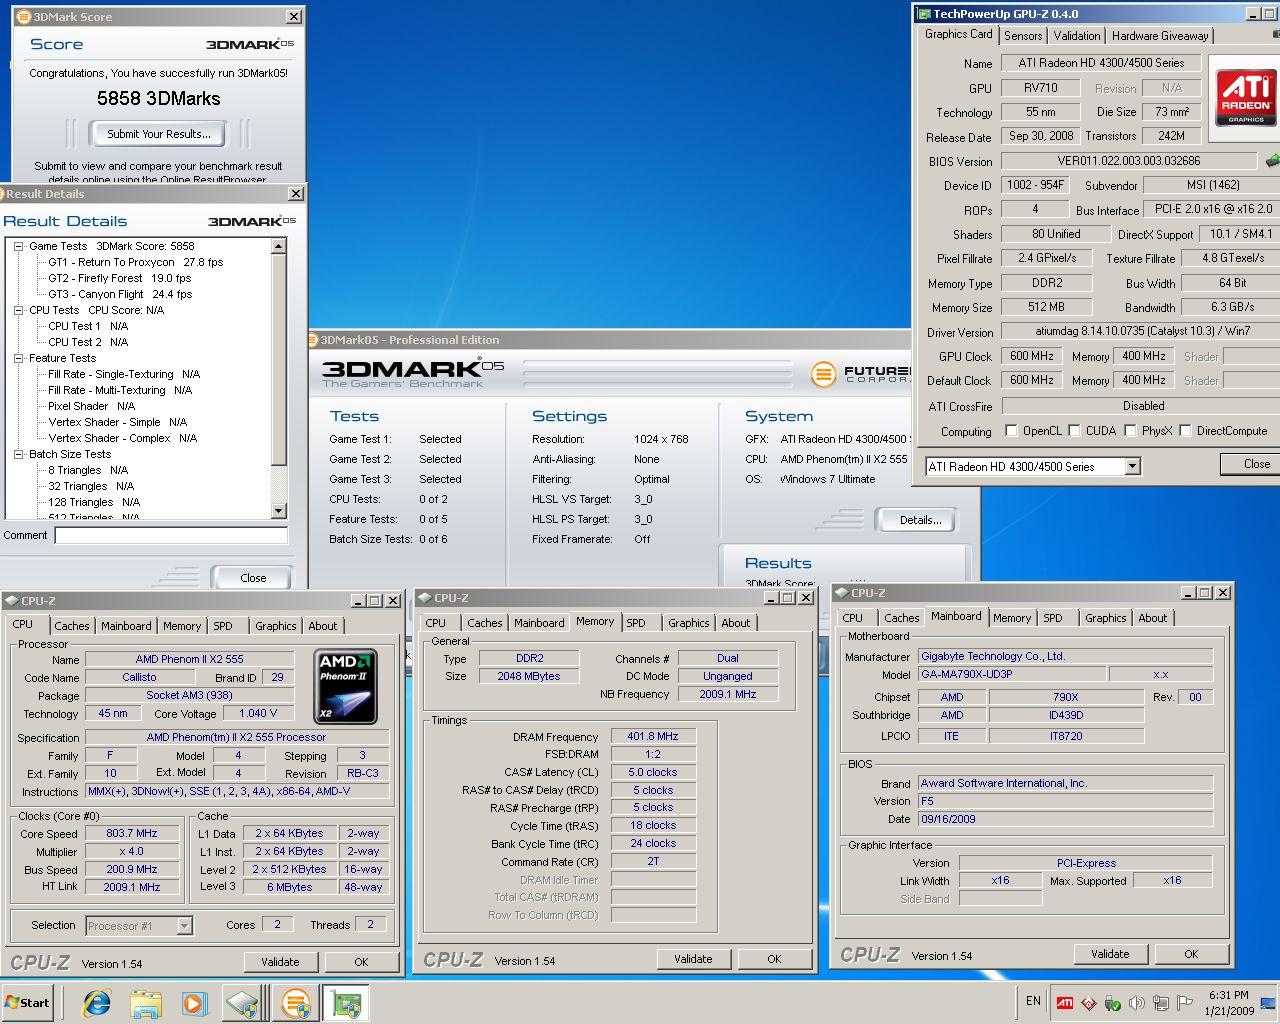Open the Hardware Giveaway tab

1160,36
